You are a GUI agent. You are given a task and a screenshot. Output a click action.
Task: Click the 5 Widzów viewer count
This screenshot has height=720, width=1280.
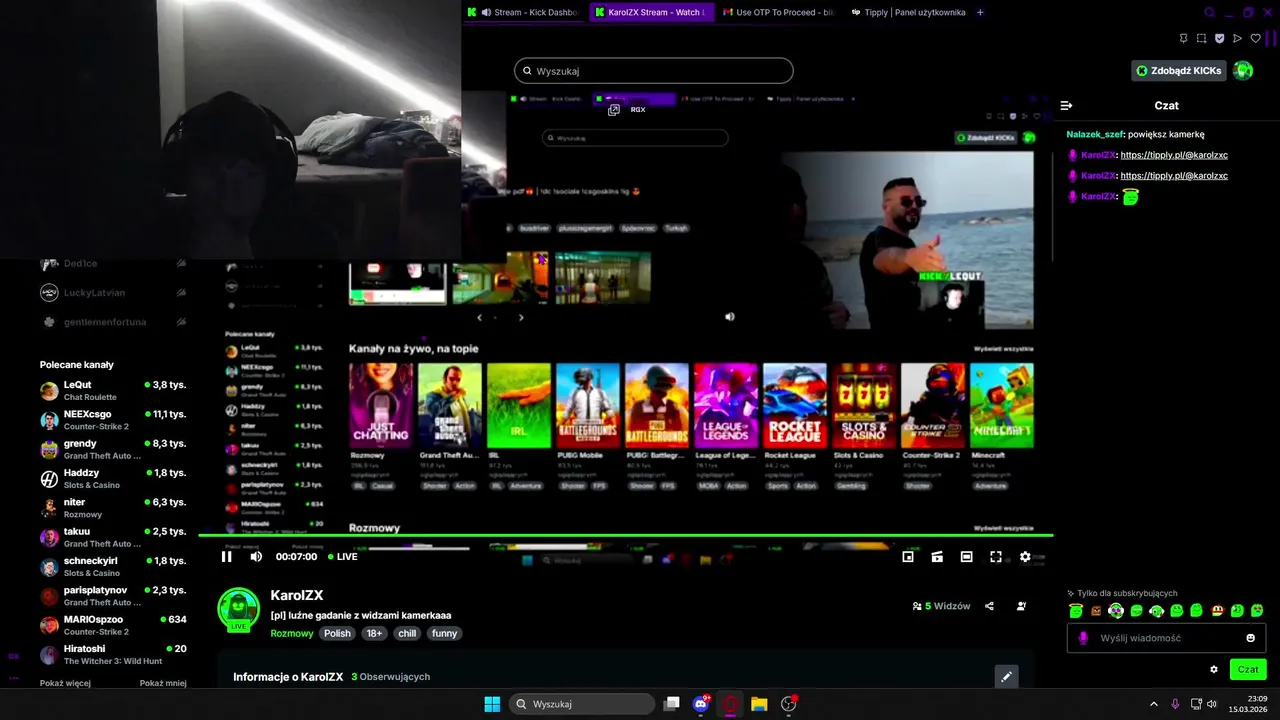941,606
